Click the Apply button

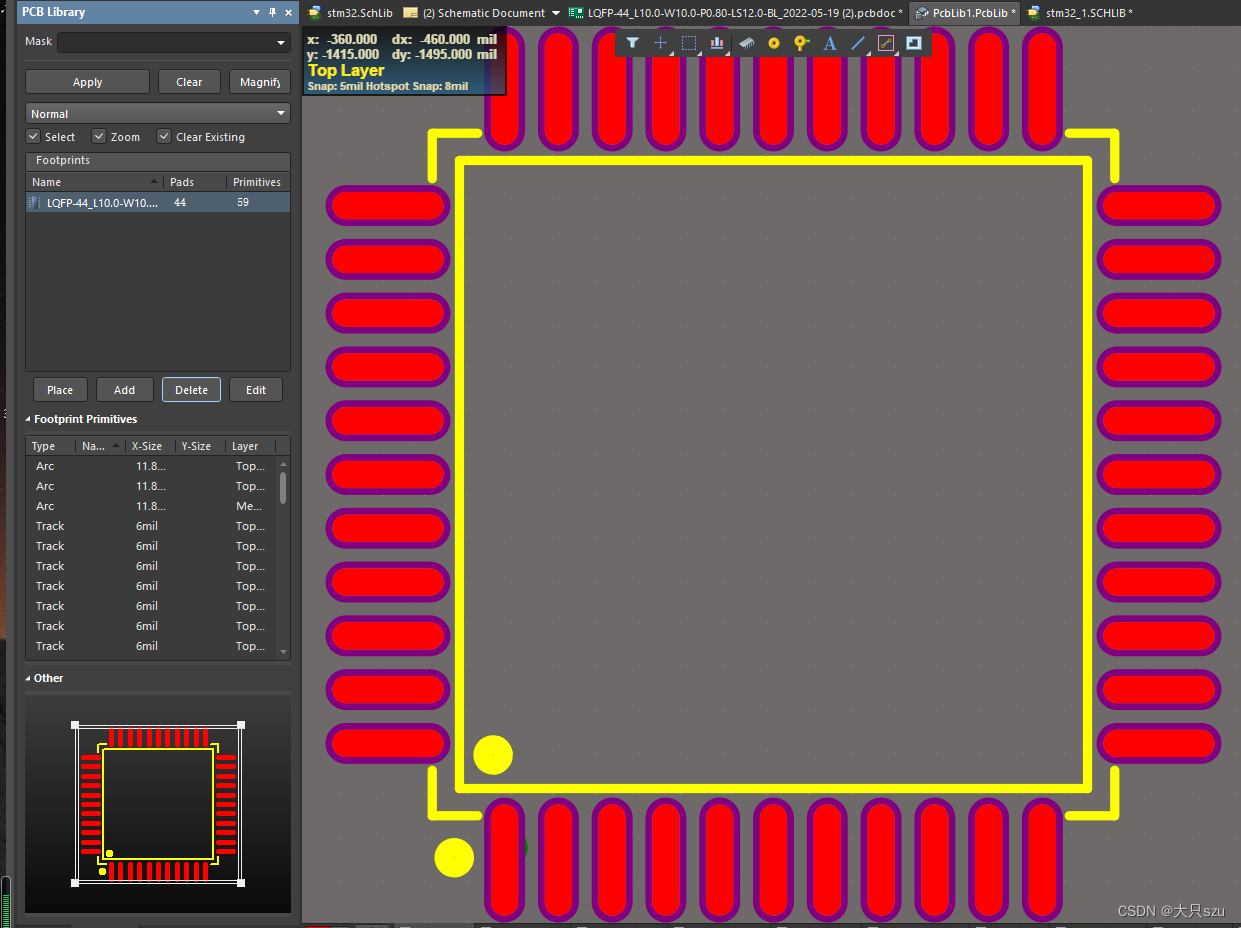tap(87, 82)
